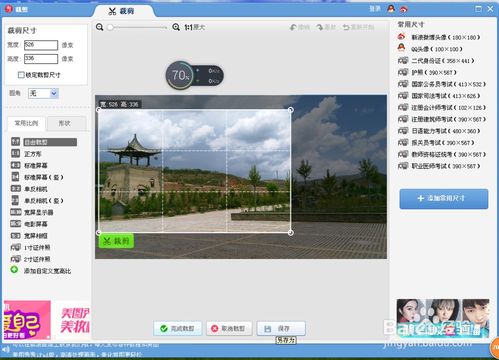Viewport: 499px width, 360px height.
Task: Click the cancel cropping button
Action: [229, 328]
